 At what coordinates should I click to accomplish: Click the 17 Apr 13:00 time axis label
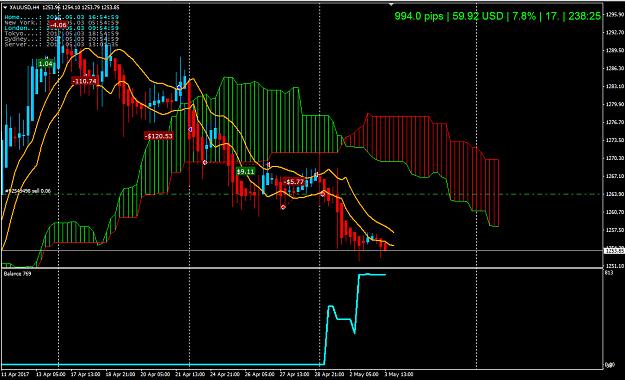86,374
